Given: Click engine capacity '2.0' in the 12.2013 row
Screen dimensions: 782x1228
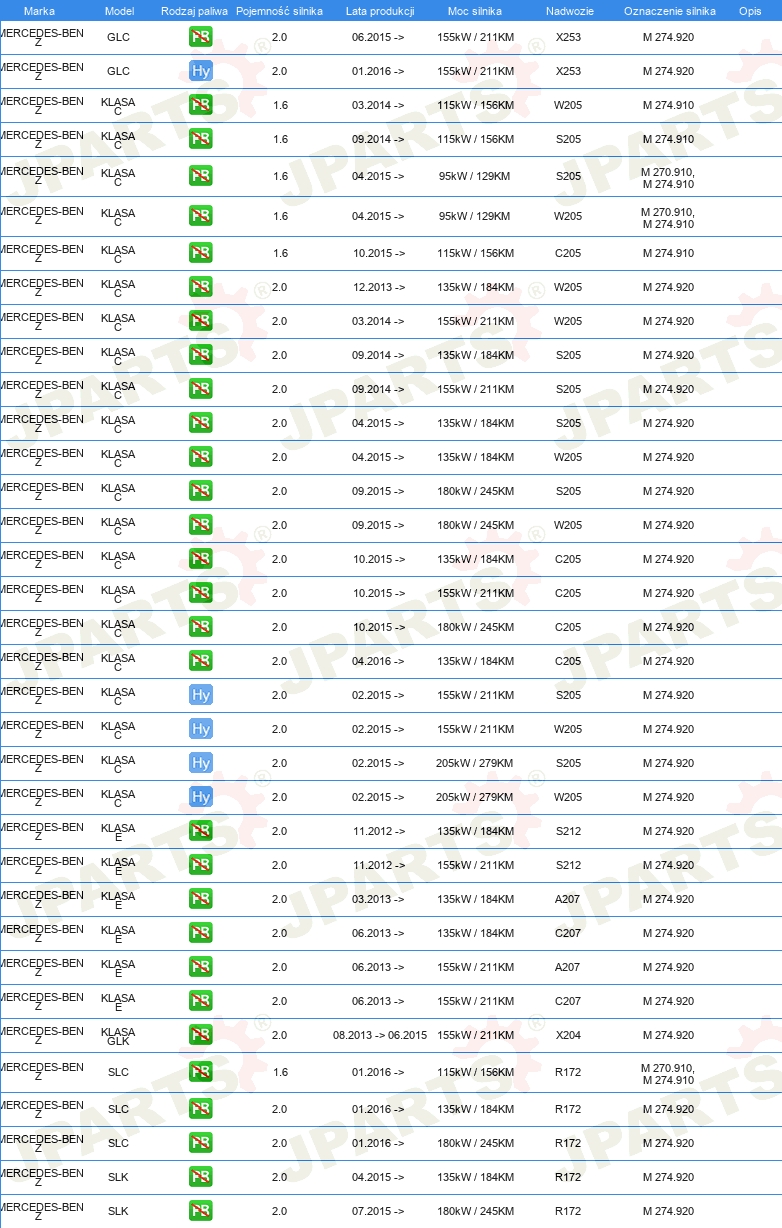Looking at the screenshot, I should coord(280,288).
